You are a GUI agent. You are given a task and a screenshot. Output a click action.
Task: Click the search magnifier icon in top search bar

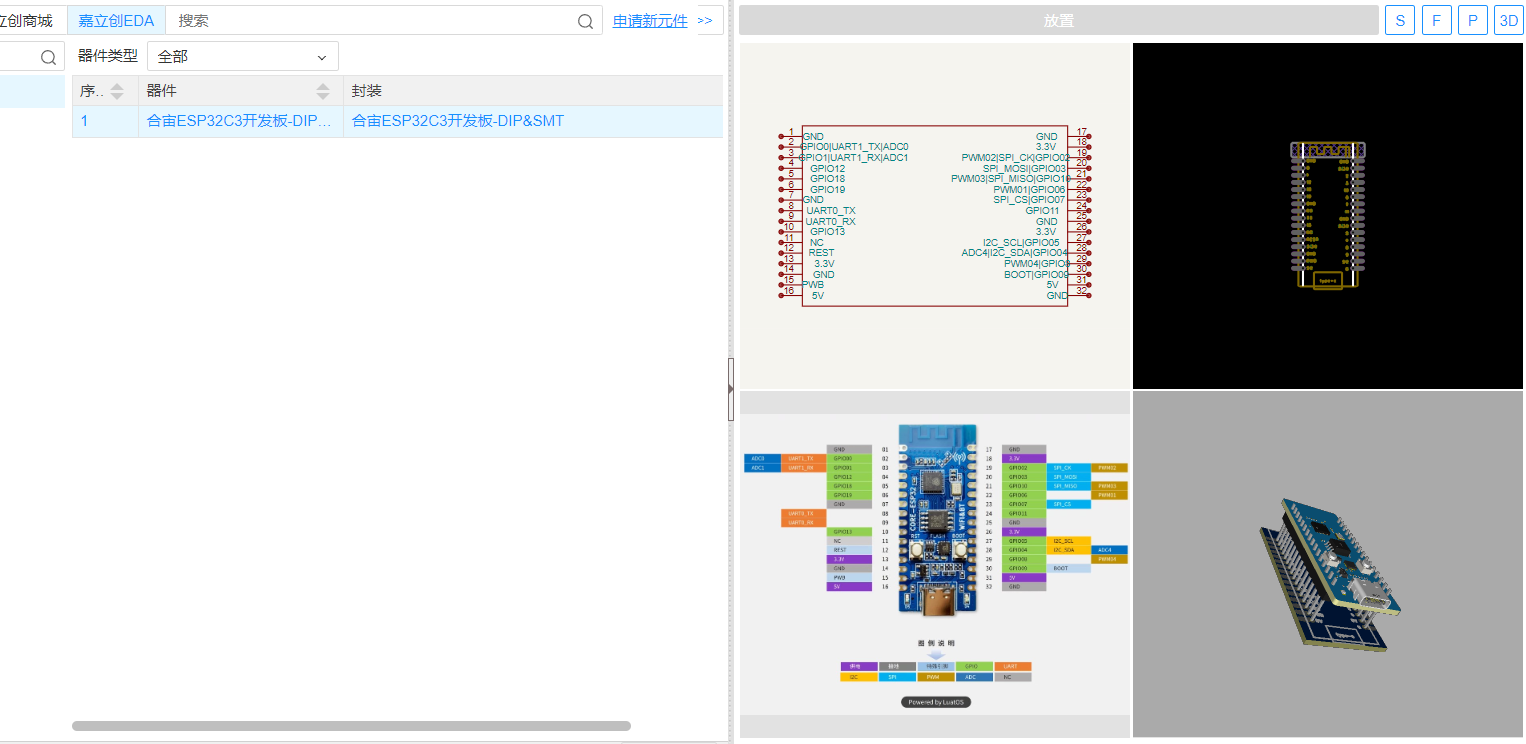[586, 21]
